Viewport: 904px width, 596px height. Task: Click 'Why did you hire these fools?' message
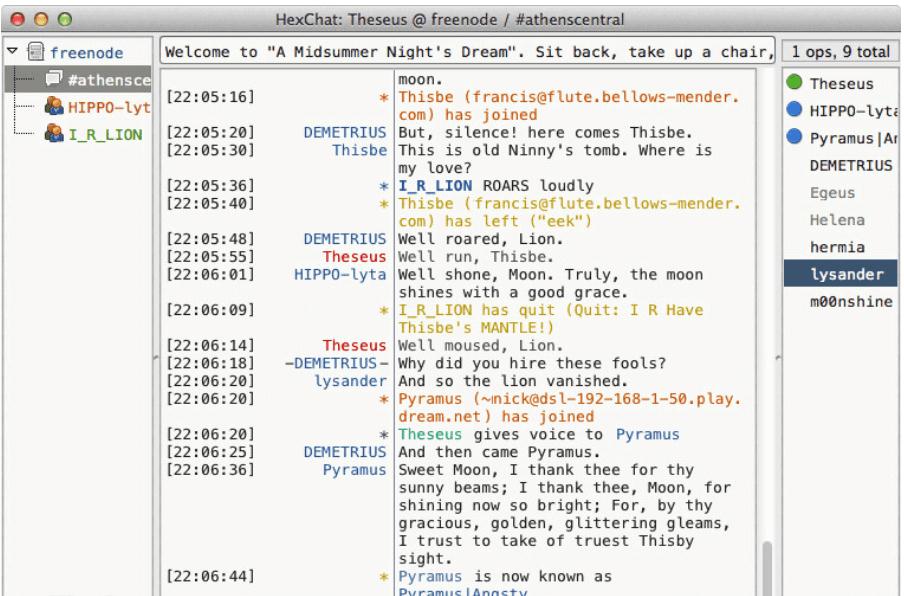(532, 363)
